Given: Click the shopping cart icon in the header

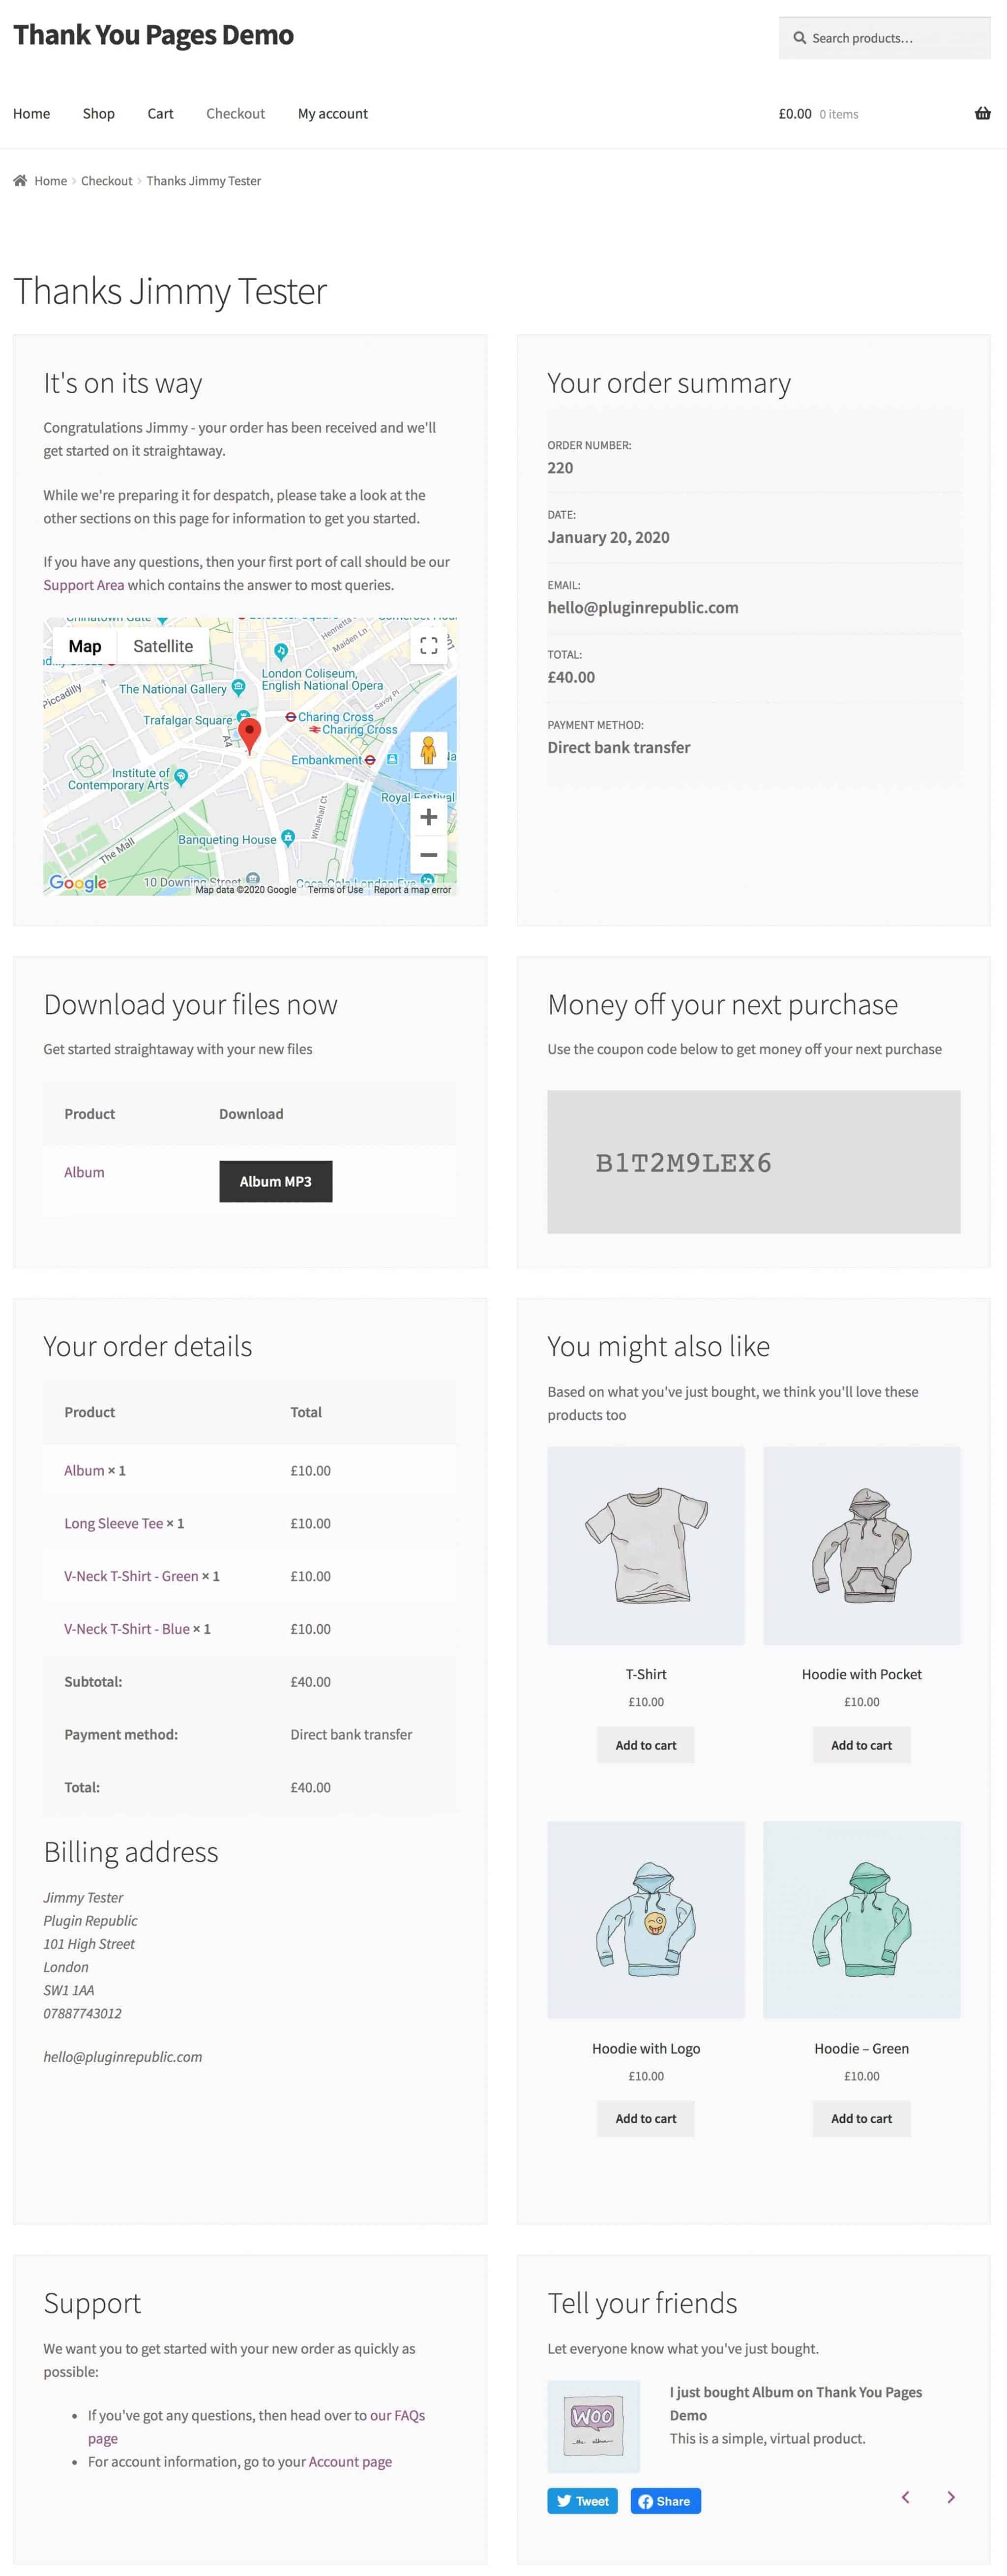Looking at the screenshot, I should pos(983,113).
